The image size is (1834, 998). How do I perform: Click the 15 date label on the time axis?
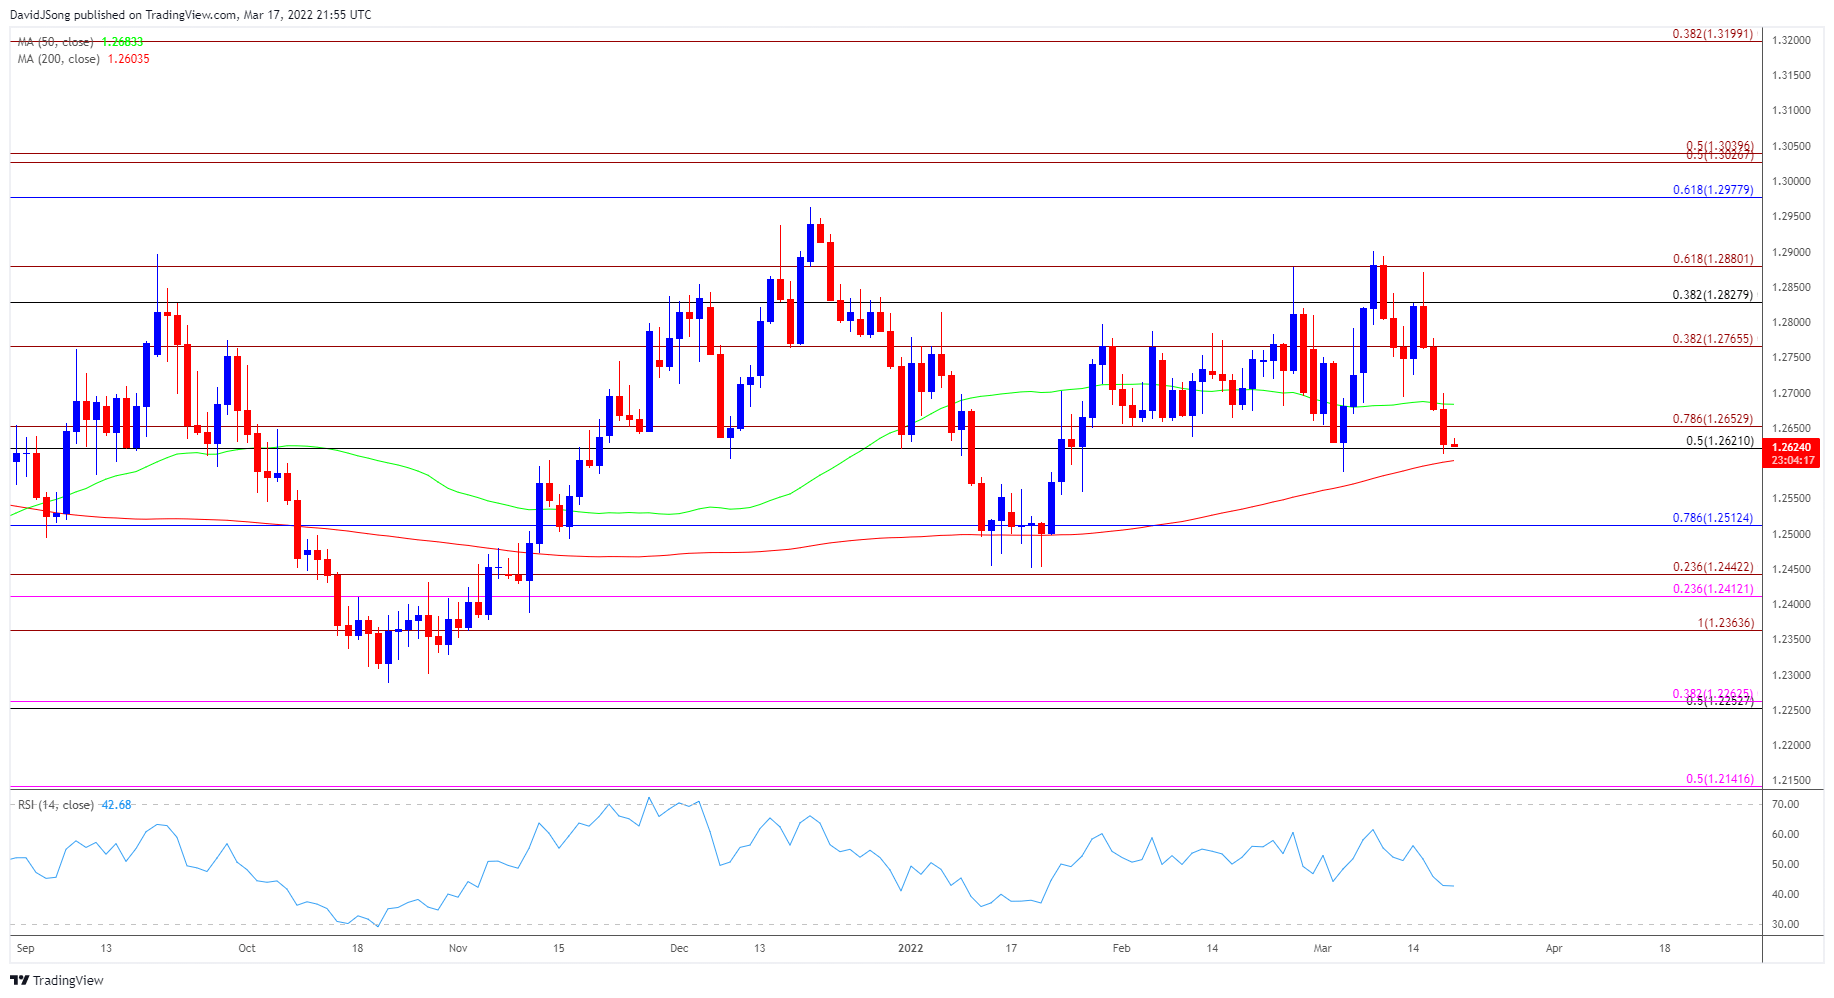(x=559, y=948)
